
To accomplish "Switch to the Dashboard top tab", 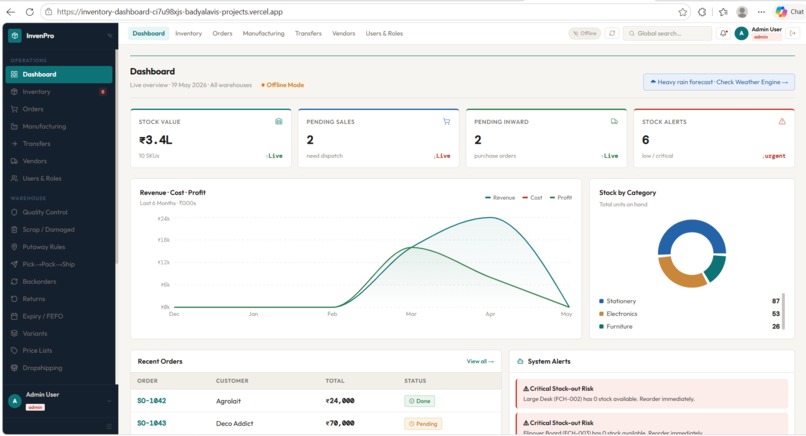I will (149, 33).
